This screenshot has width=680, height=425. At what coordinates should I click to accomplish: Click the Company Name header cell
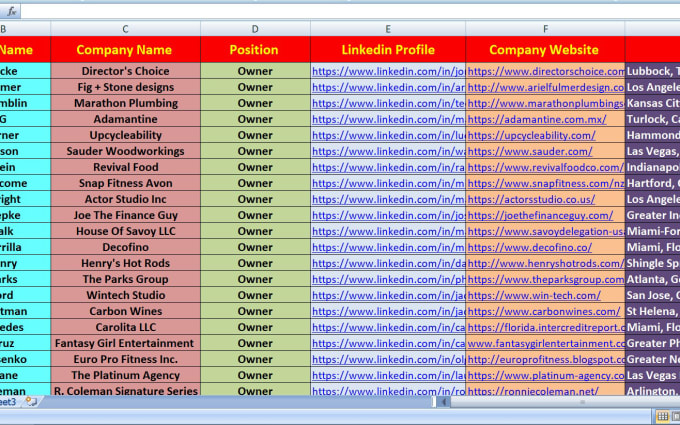pos(125,49)
